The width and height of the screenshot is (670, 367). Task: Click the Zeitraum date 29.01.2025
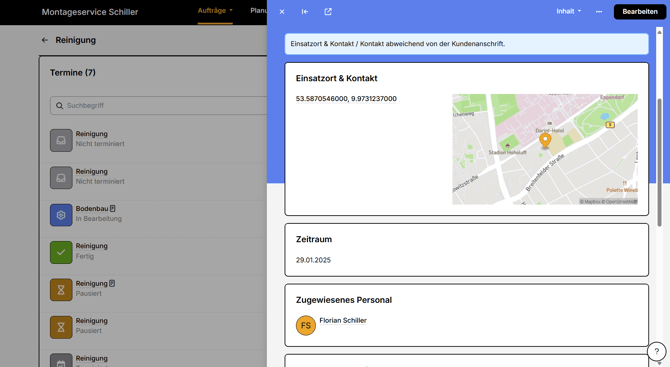click(313, 260)
